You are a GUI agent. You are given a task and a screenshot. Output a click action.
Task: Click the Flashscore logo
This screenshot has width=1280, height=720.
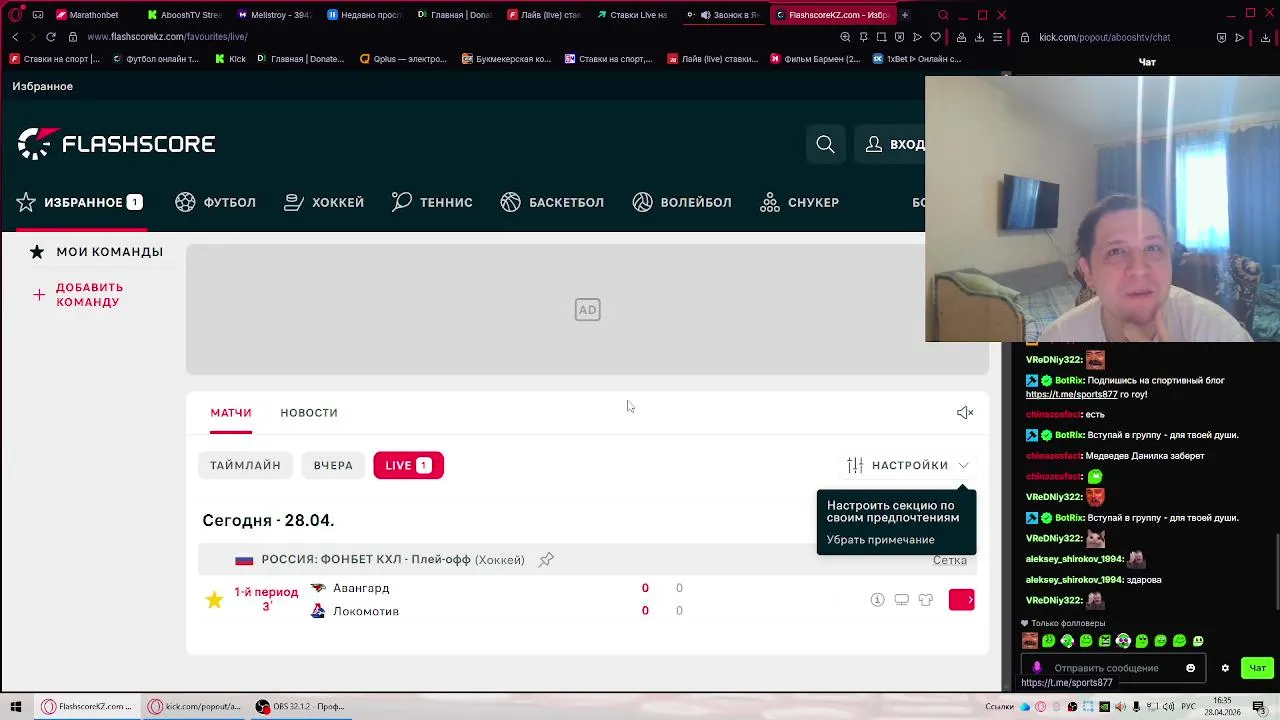(116, 144)
